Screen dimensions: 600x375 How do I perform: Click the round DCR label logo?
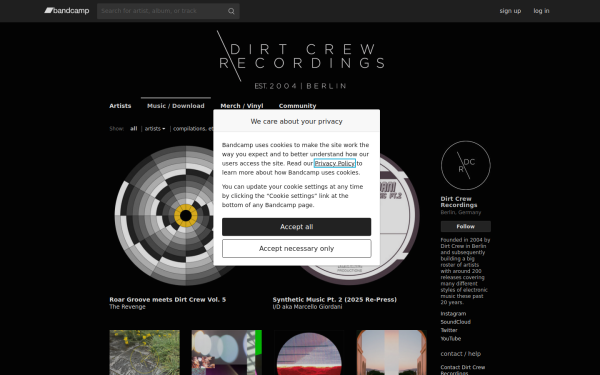coord(465,165)
